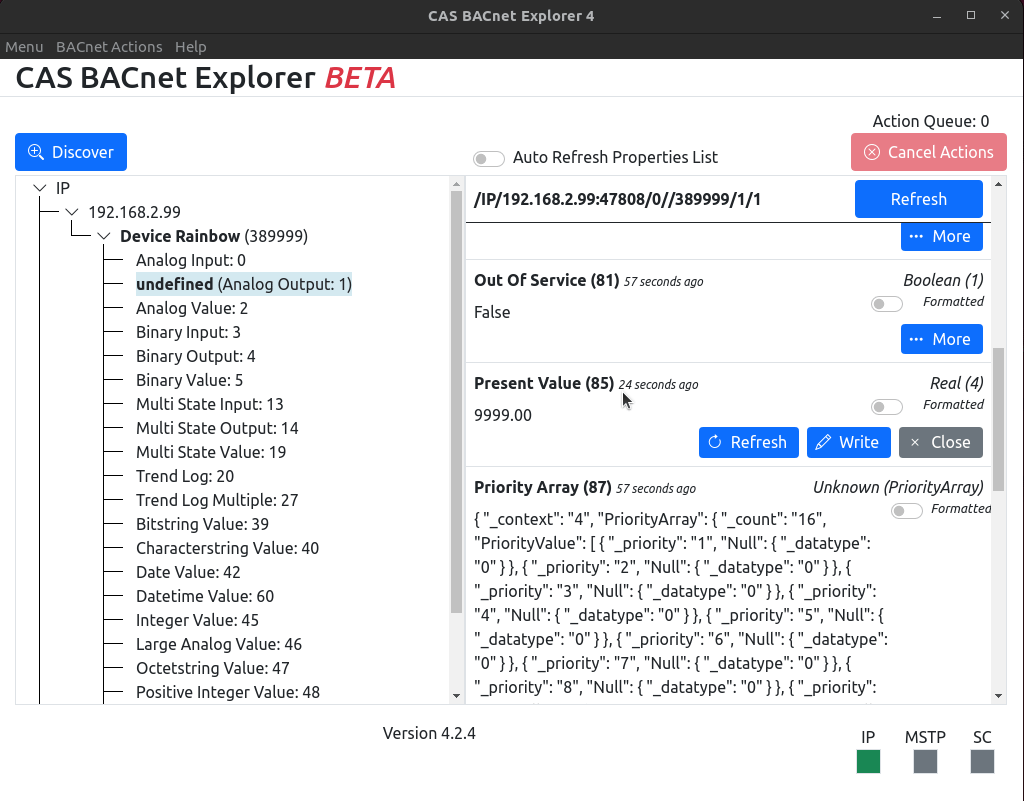Minimize the CAS BACnet Explorer window

[x=937, y=16]
